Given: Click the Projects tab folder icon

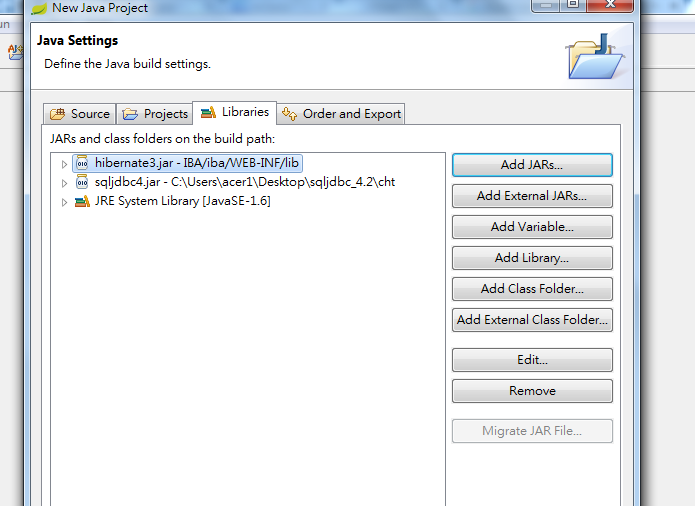Looking at the screenshot, I should coord(131,114).
